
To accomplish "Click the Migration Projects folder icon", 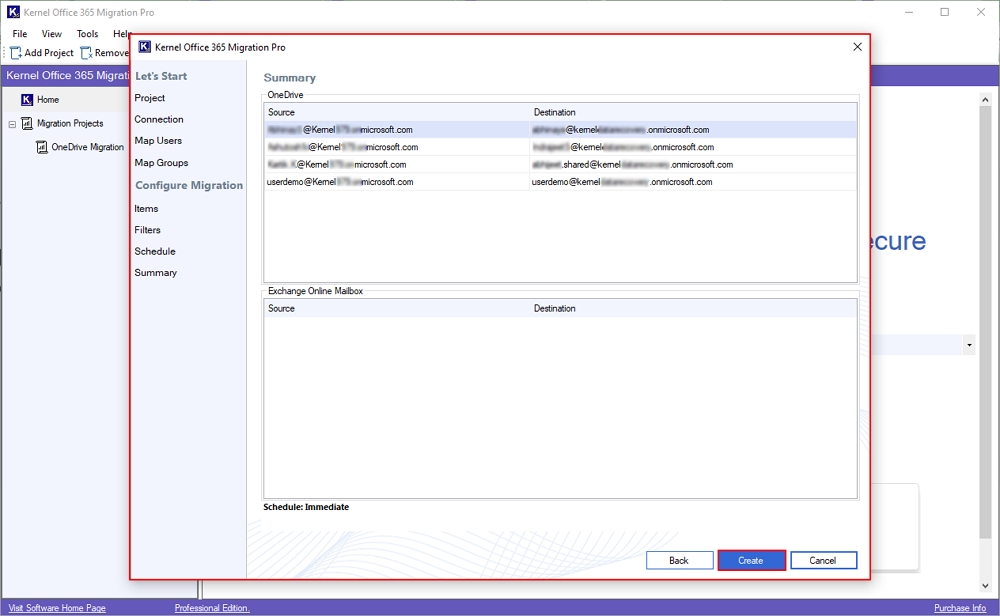I will pyautogui.click(x=26, y=124).
